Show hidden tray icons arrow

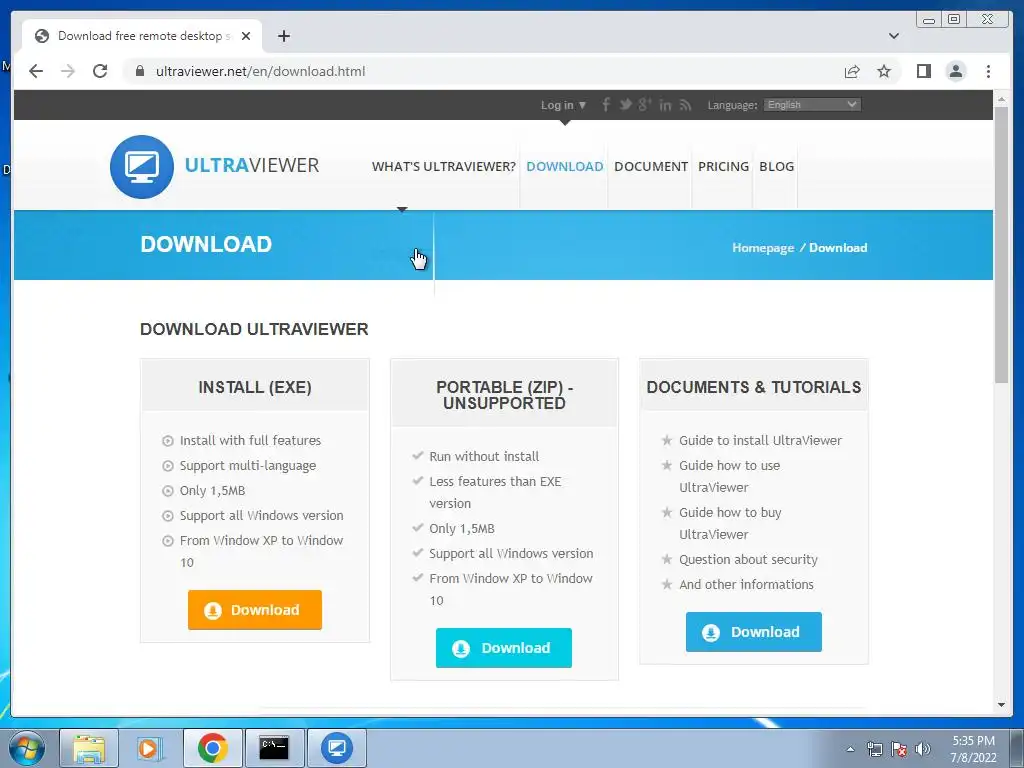tap(850, 749)
